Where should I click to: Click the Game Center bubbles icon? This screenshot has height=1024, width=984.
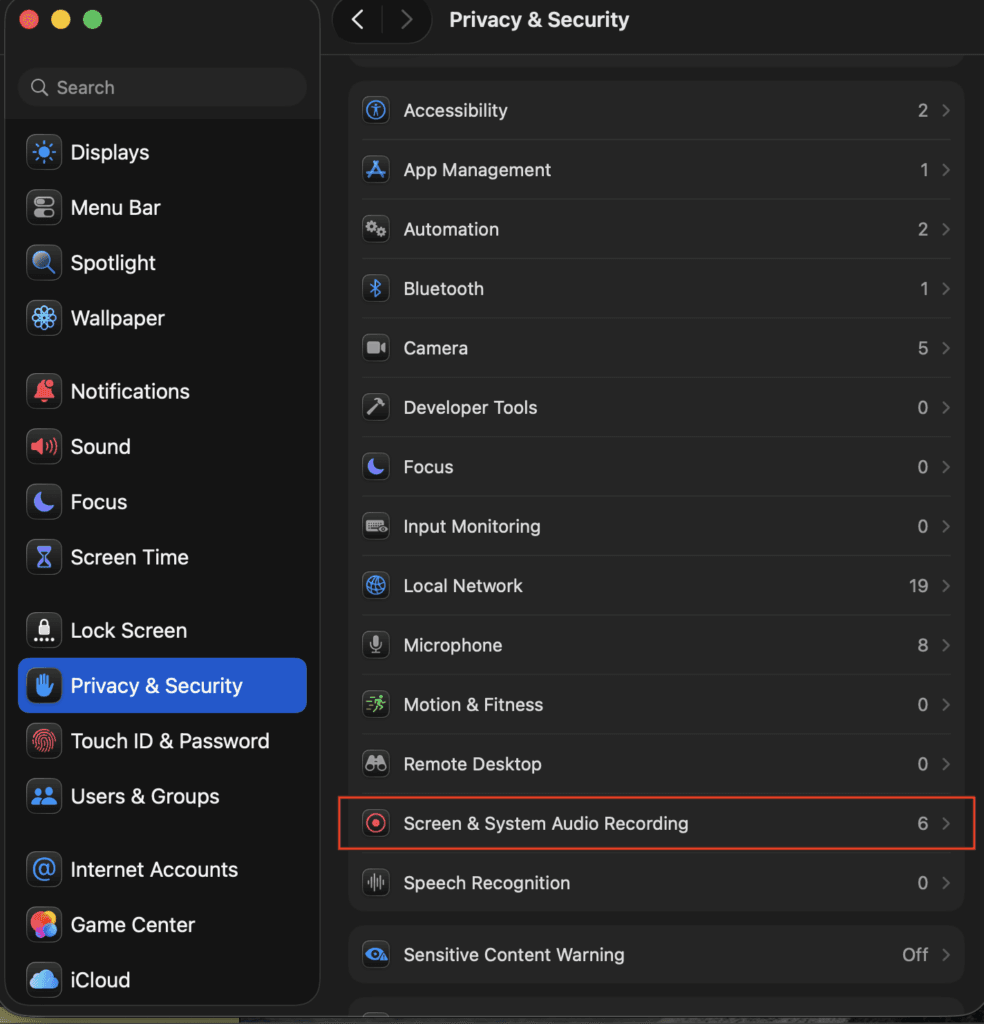tap(44, 925)
